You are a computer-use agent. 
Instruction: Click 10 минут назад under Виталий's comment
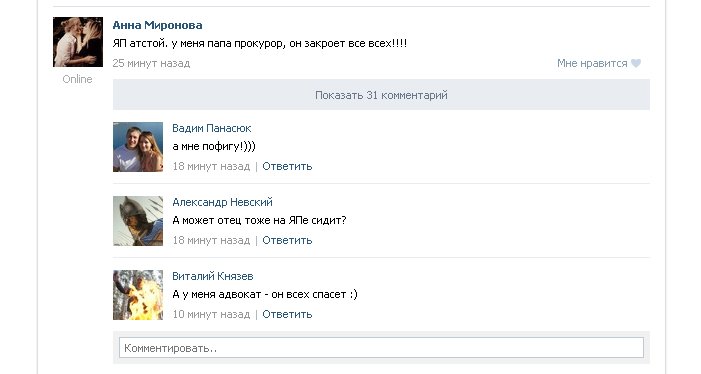[211, 314]
